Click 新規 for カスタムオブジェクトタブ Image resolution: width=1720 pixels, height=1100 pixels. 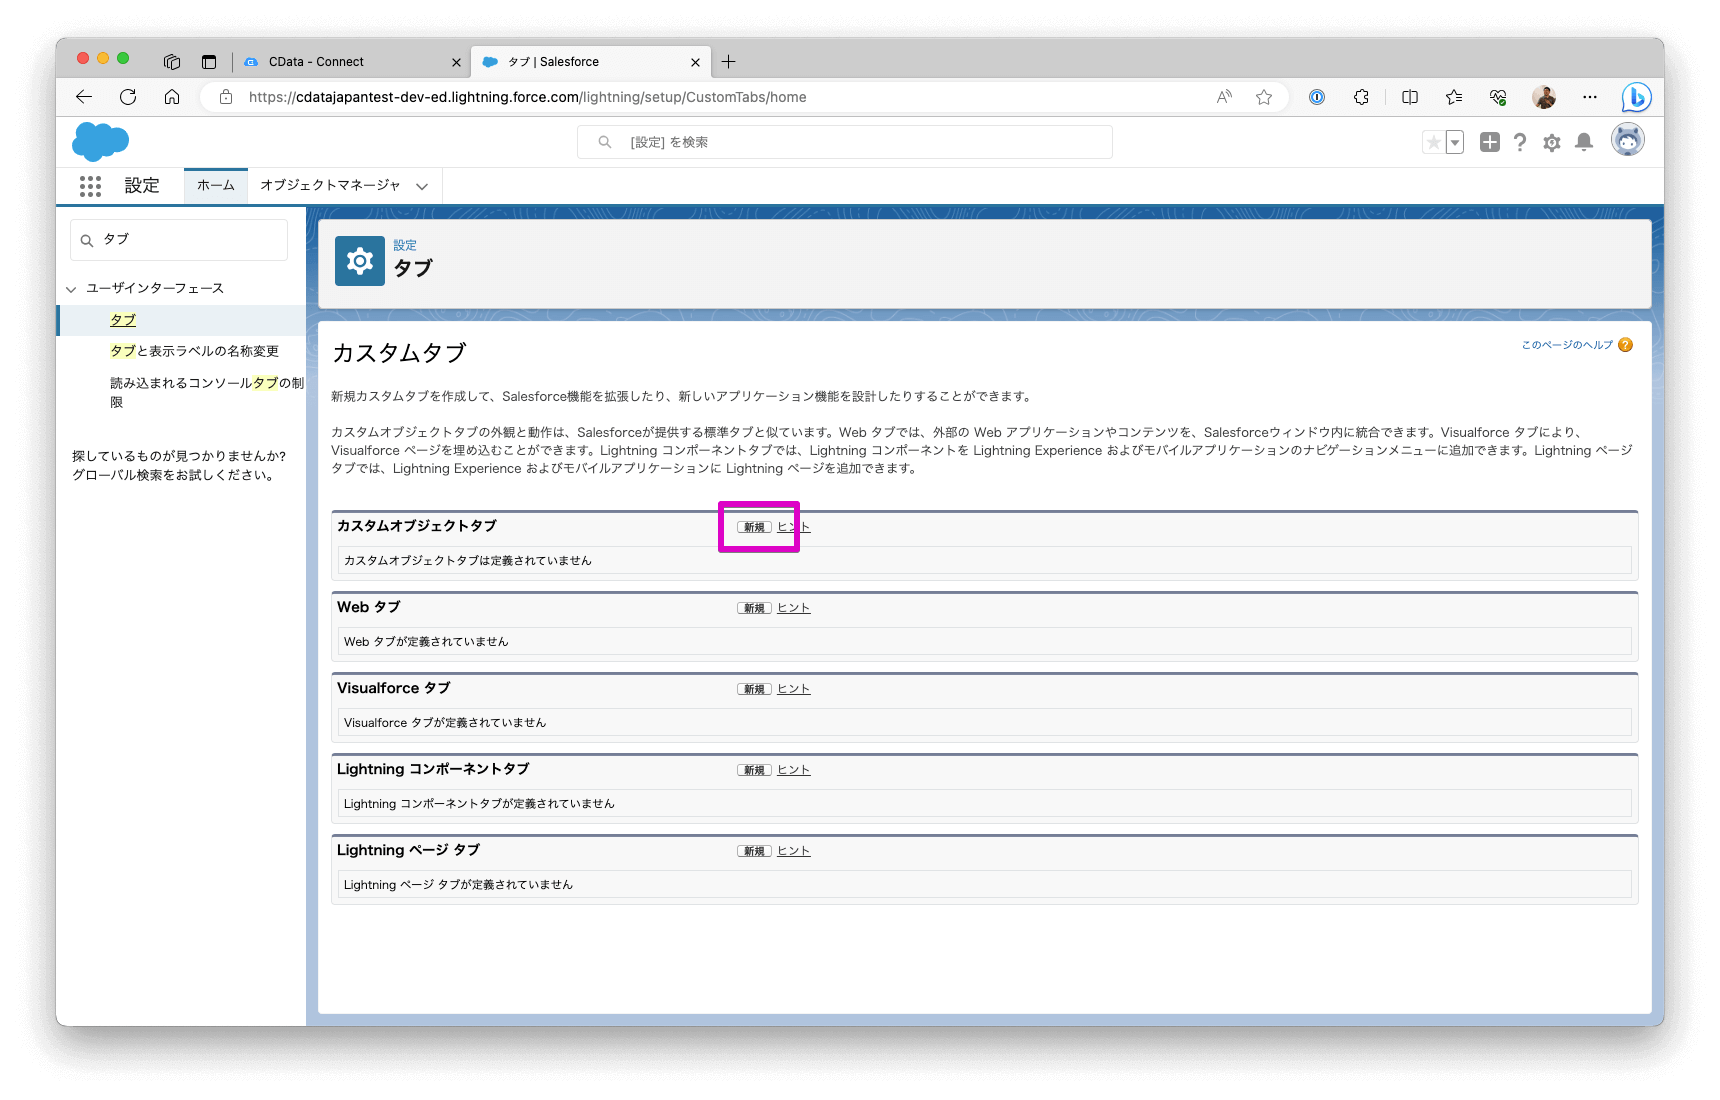pyautogui.click(x=754, y=527)
